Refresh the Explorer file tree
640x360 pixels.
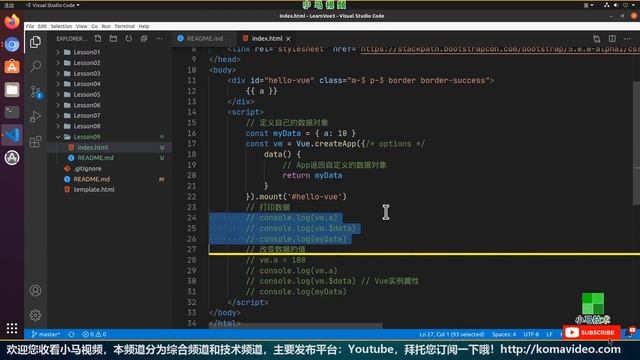coord(129,38)
